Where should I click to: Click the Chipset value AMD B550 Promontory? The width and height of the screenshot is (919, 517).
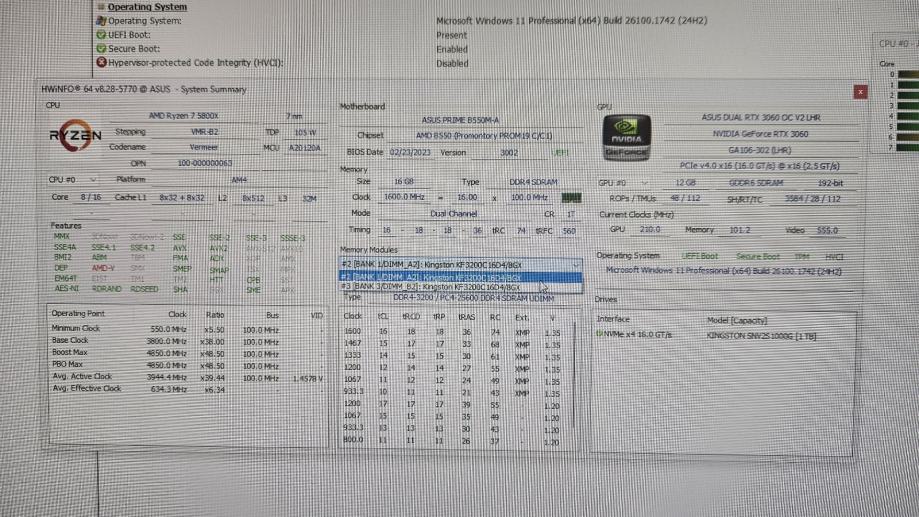click(484, 135)
